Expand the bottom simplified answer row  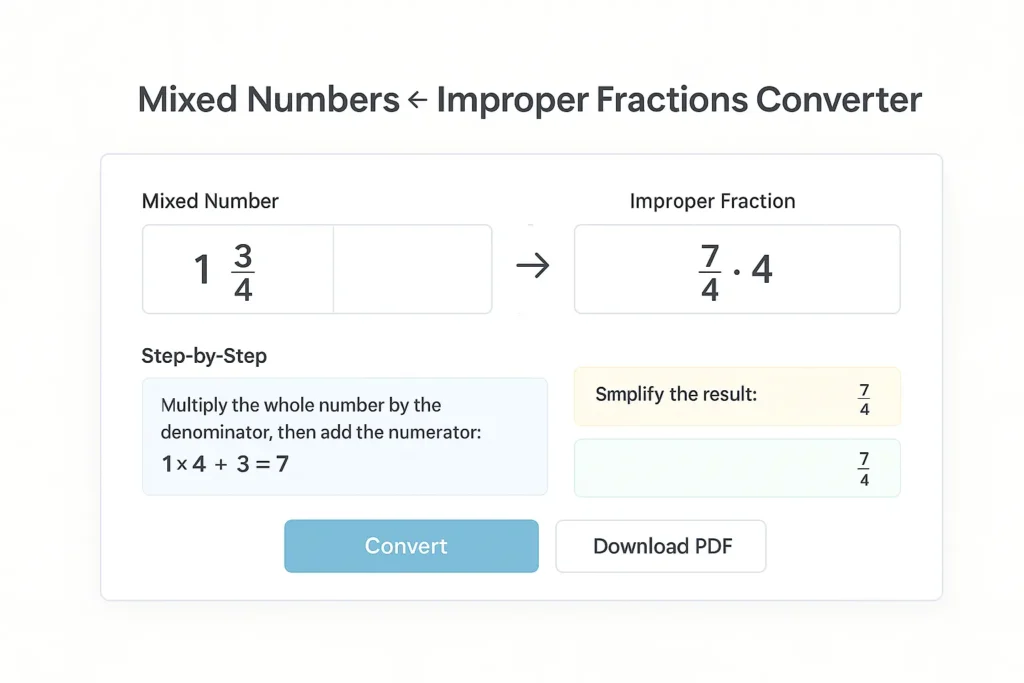737,467
